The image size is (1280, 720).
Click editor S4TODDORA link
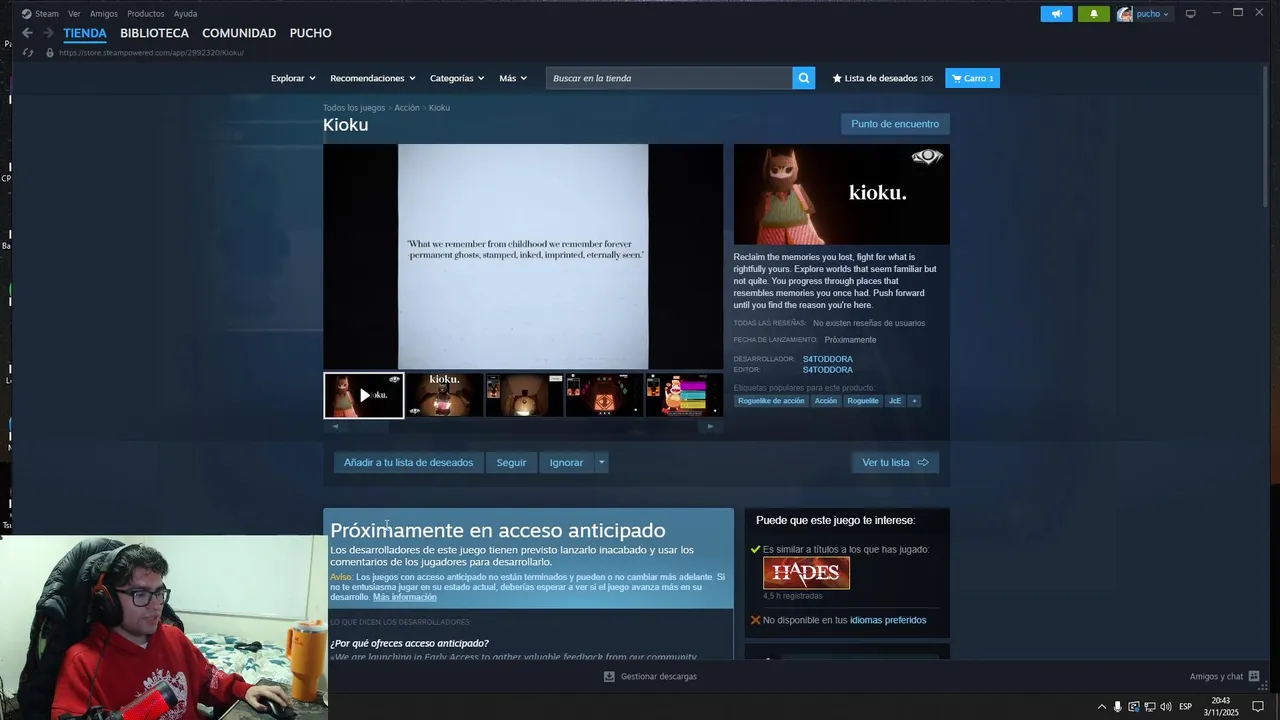(828, 370)
